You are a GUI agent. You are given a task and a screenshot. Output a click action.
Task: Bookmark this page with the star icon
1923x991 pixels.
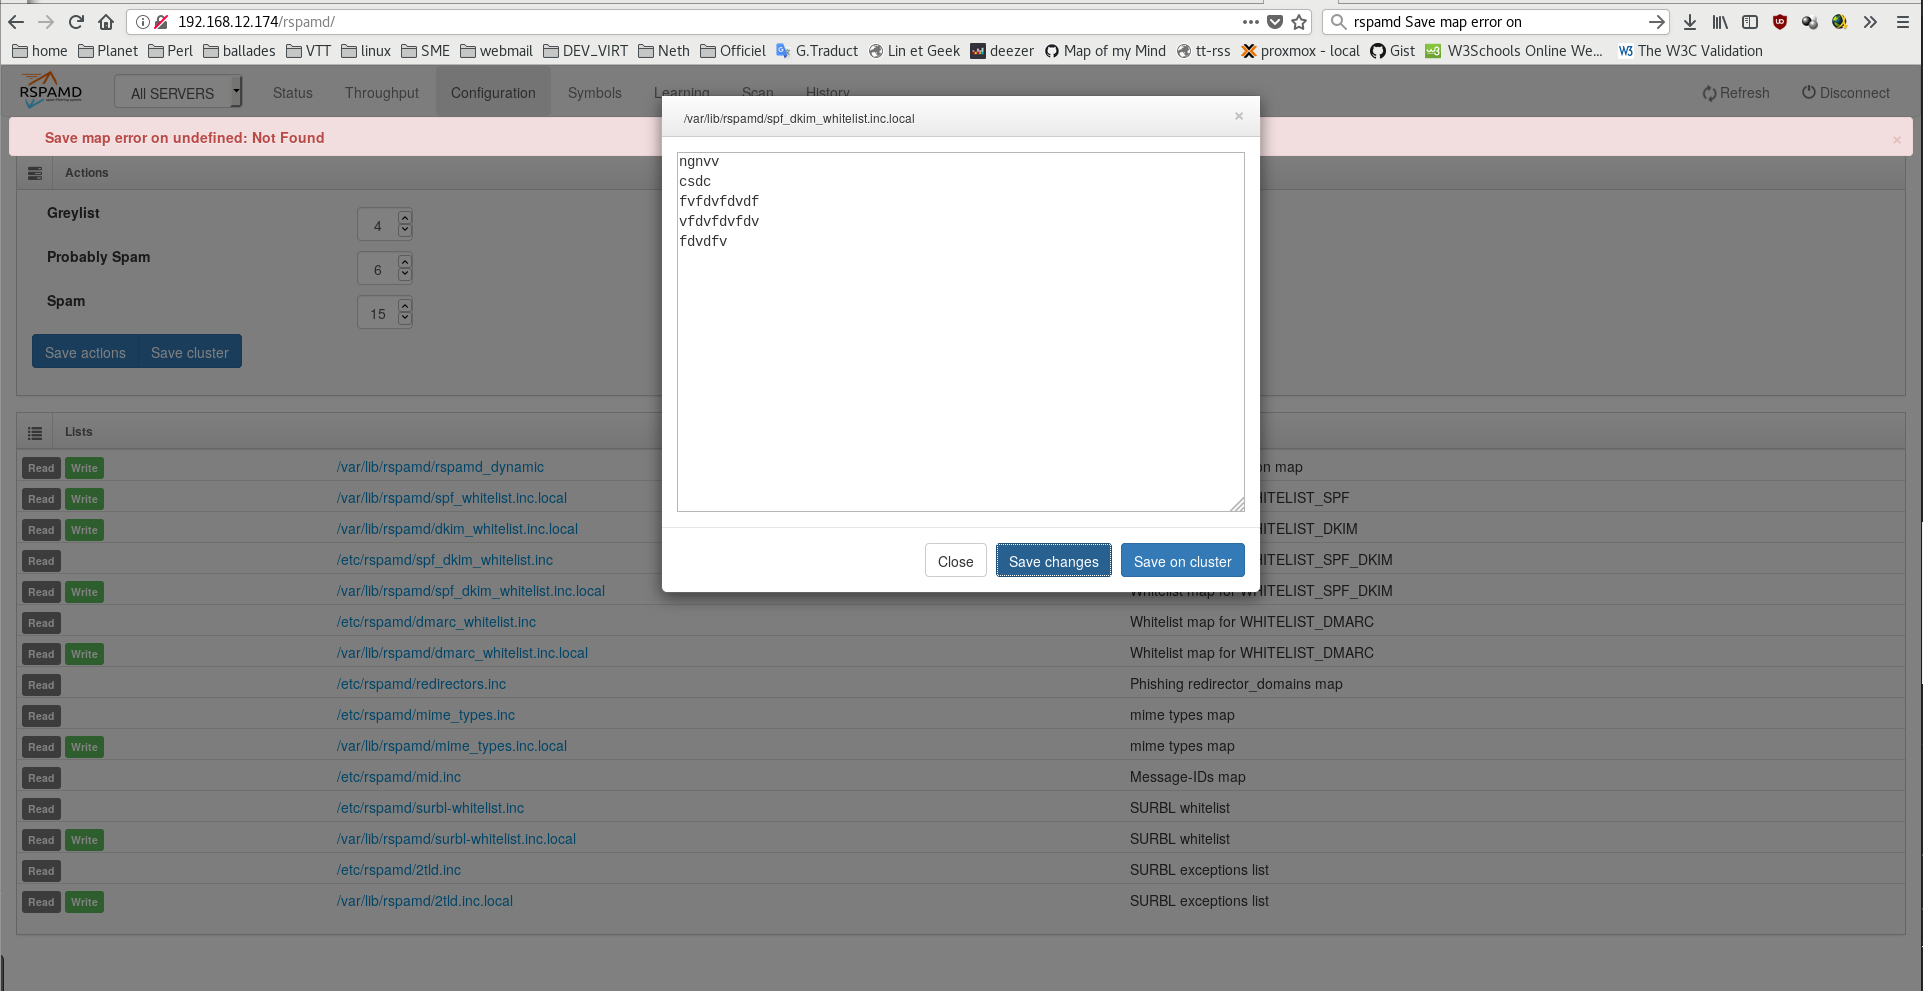tap(1299, 22)
